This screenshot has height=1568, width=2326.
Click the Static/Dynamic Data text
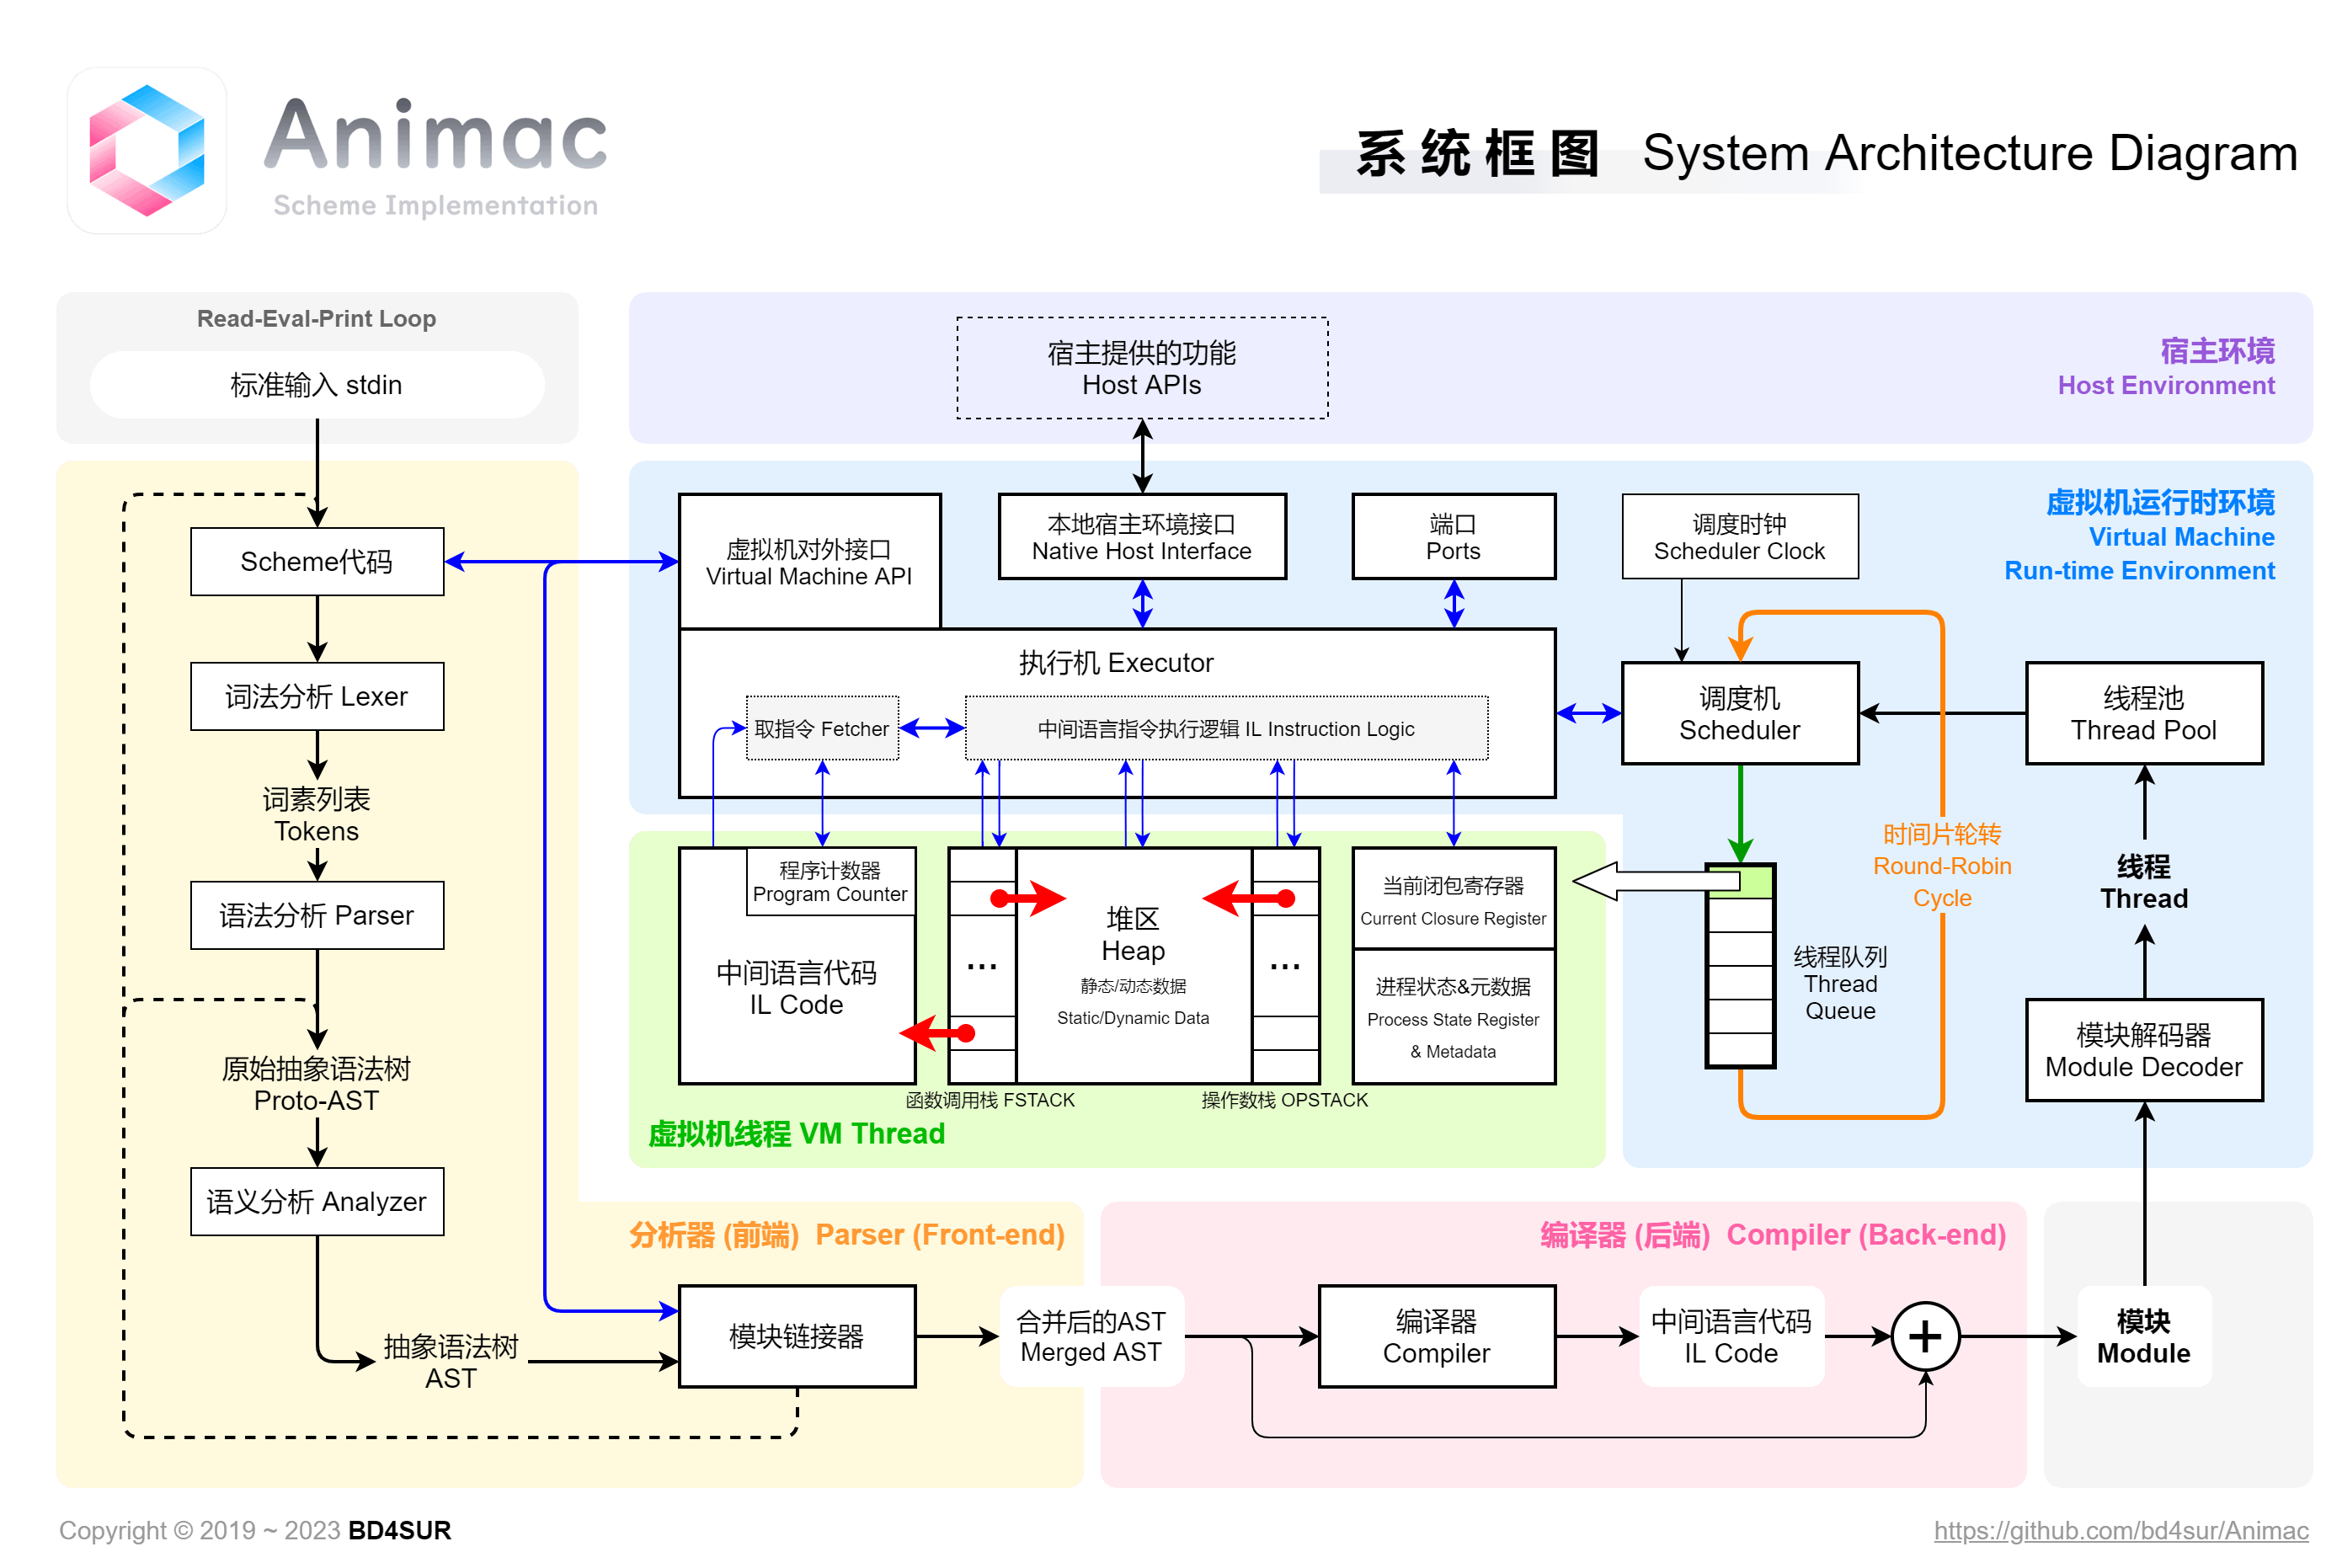tap(1133, 1017)
